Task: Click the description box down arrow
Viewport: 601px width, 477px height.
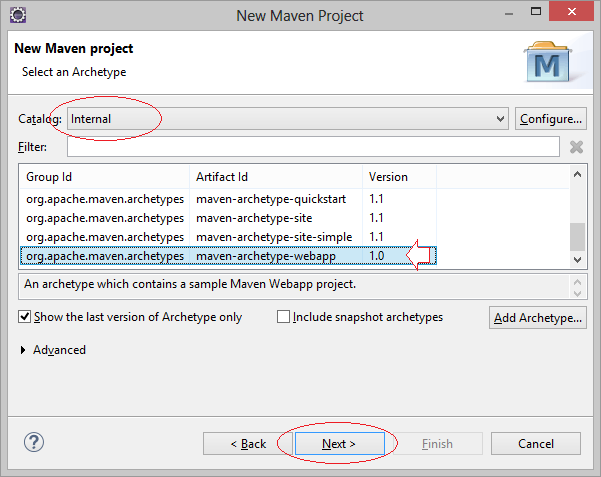Action: point(578,294)
